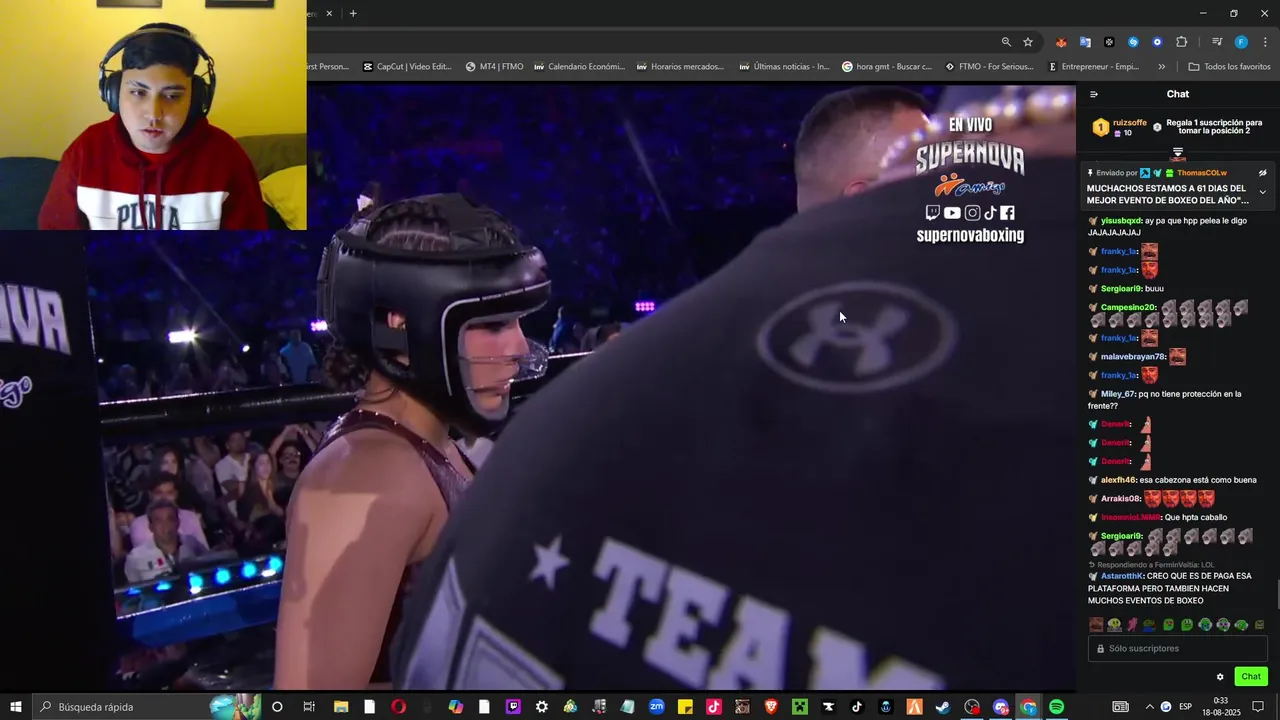
Task: Open ThomasCOLw username in pinned message
Action: [1202, 173]
